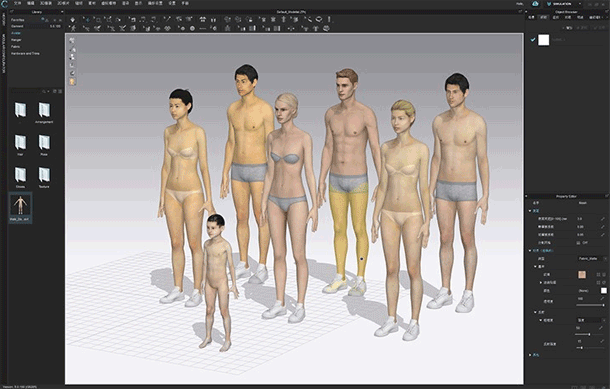This screenshot has height=389, width=610.
Task: Select Avatar in the Library list
Action: [x=16, y=33]
